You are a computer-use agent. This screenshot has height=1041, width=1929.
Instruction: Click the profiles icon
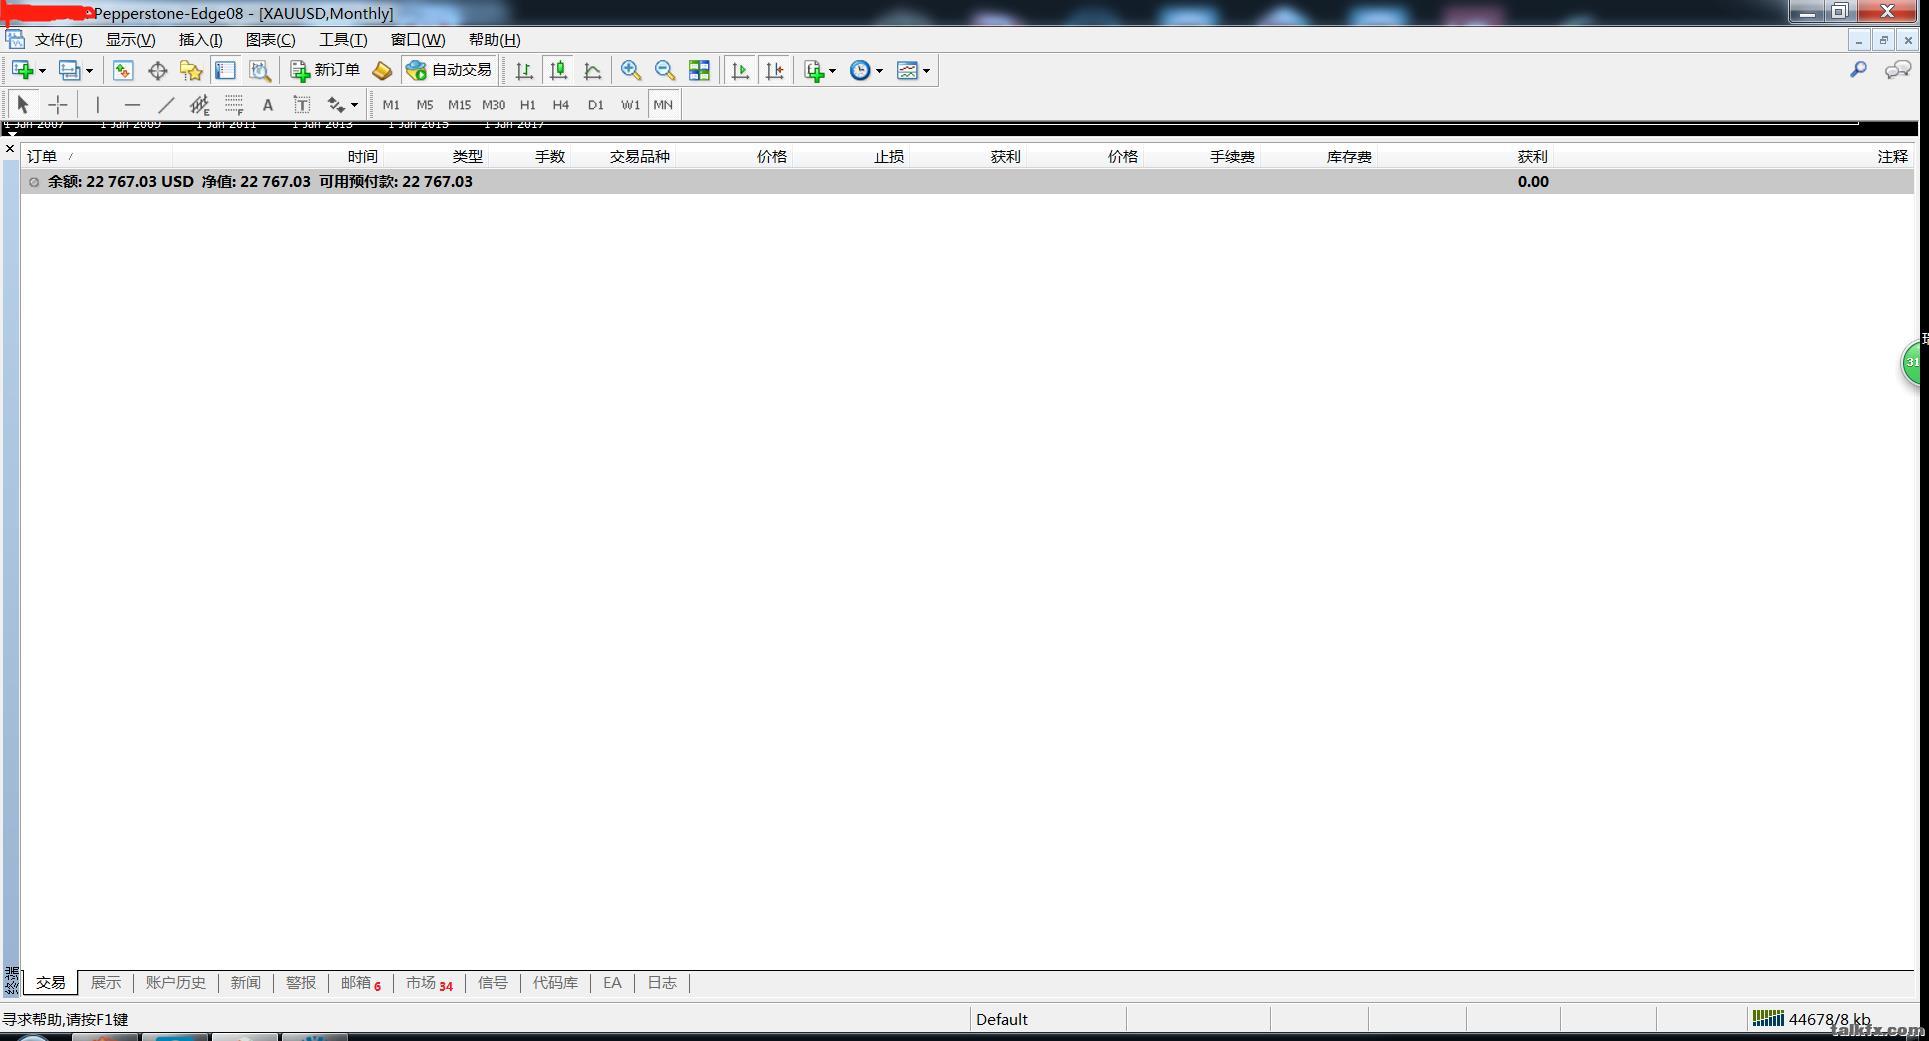point(69,70)
